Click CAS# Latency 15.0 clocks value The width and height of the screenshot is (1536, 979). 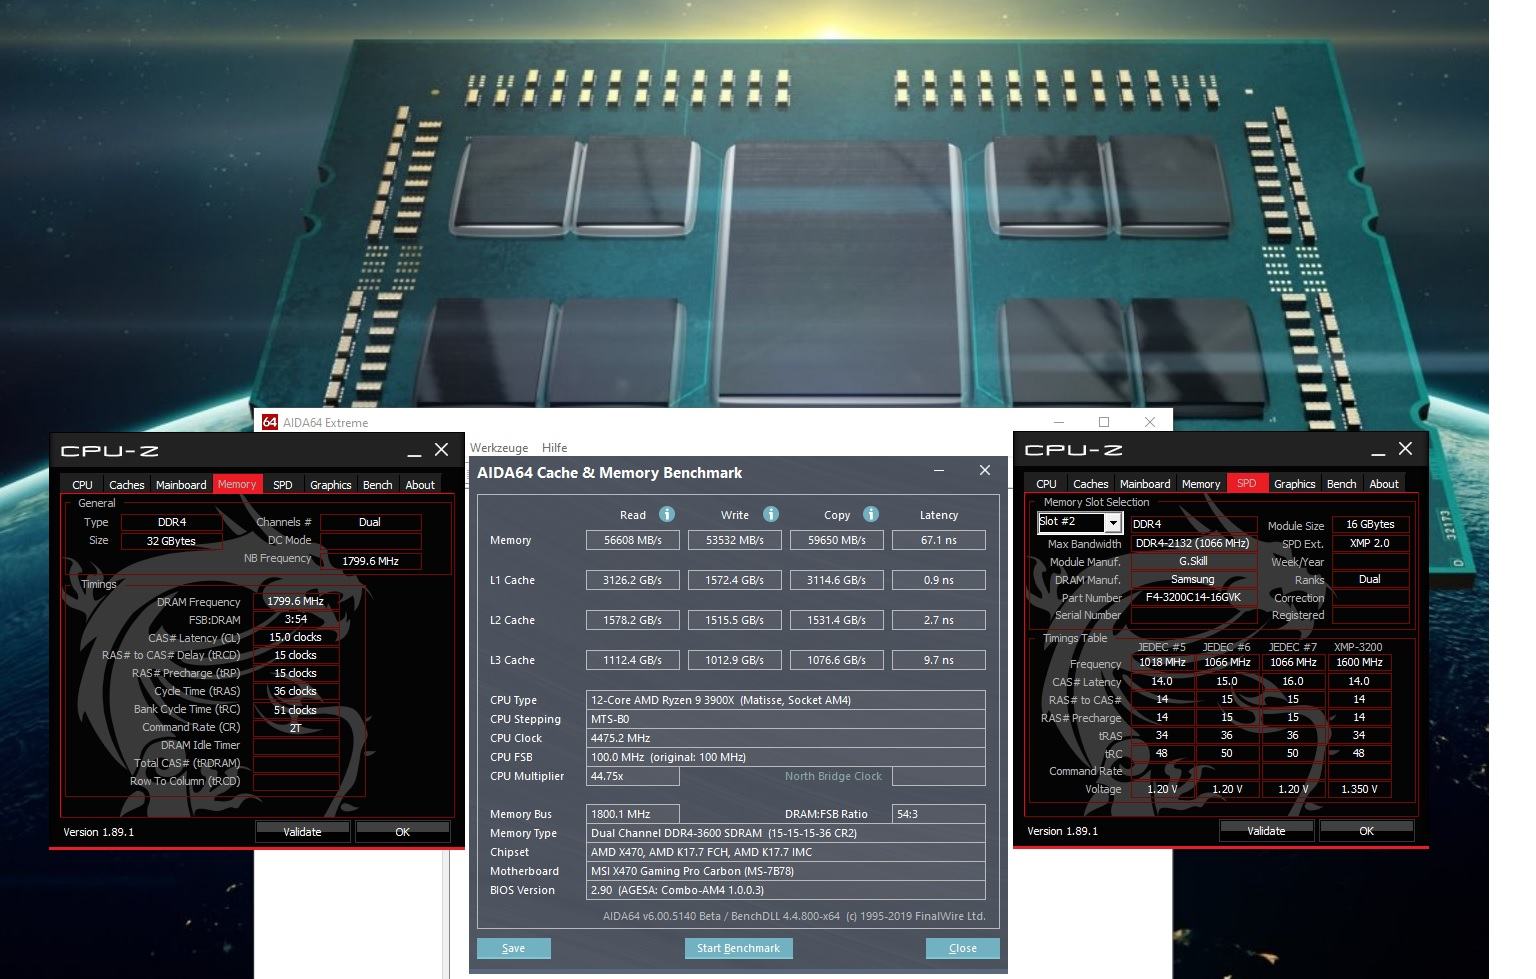(296, 638)
